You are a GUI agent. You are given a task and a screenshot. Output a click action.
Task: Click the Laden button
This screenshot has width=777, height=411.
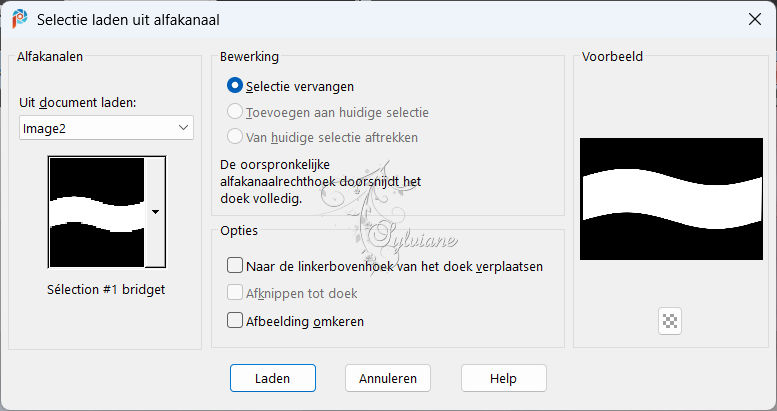pyautogui.click(x=273, y=378)
